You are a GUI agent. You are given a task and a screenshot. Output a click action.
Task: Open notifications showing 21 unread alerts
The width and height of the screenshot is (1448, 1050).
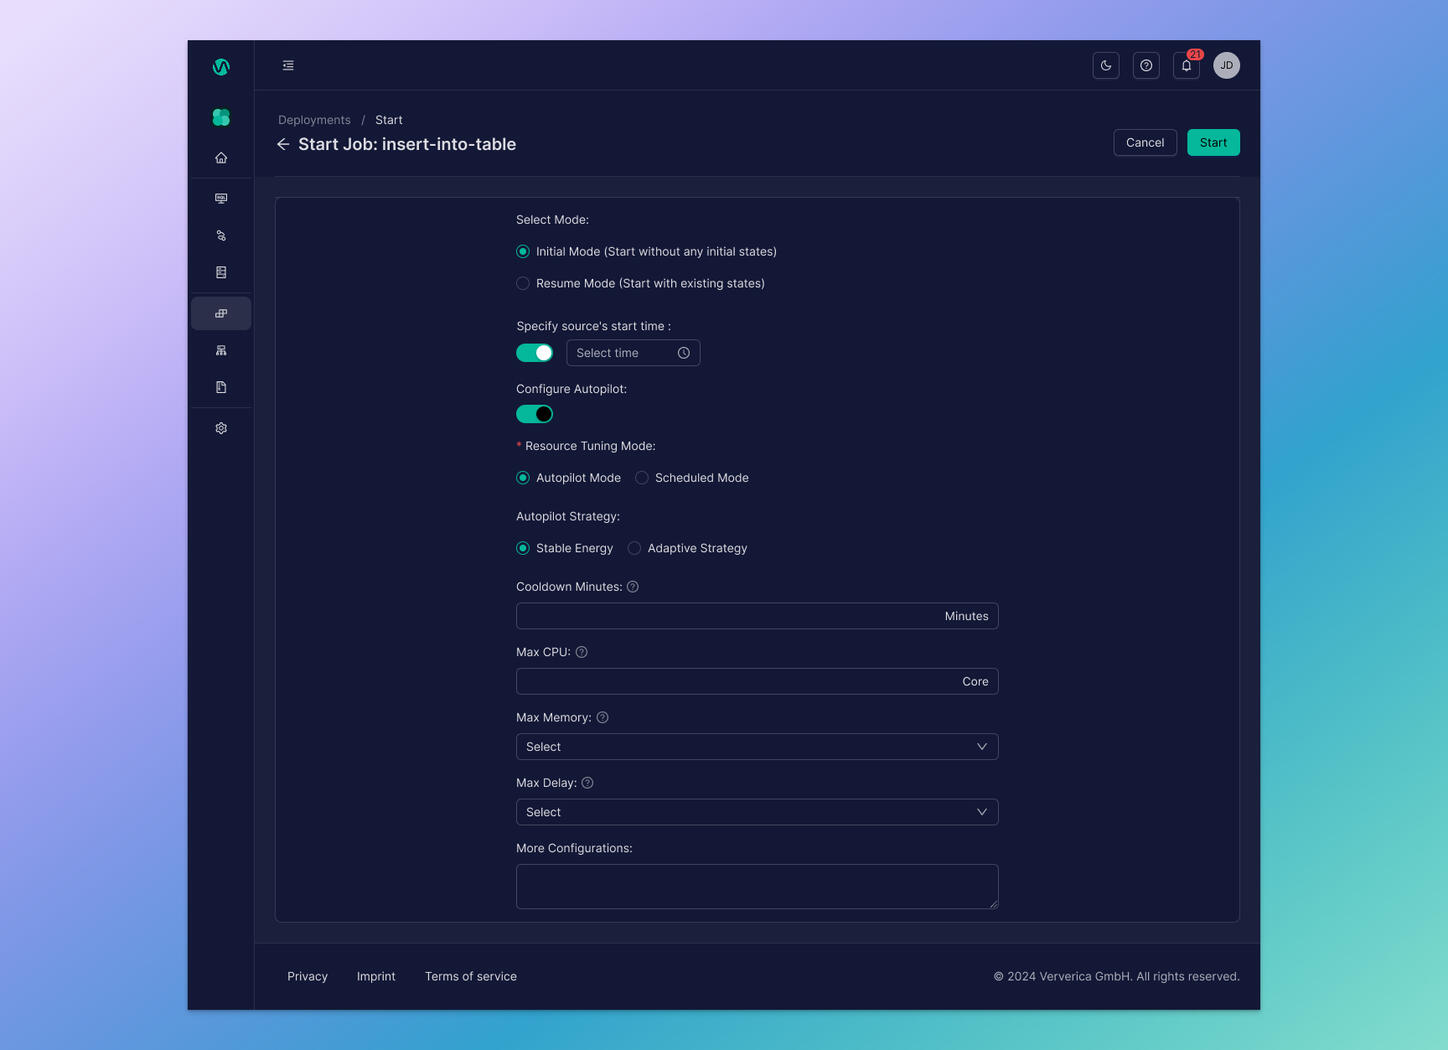click(1185, 65)
